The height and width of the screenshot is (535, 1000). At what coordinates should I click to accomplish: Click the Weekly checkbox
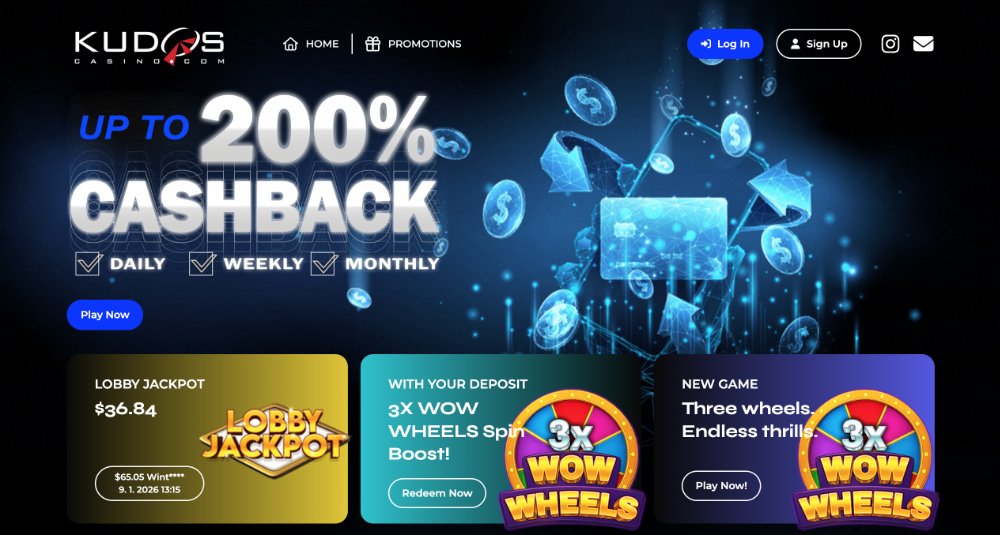tap(202, 263)
